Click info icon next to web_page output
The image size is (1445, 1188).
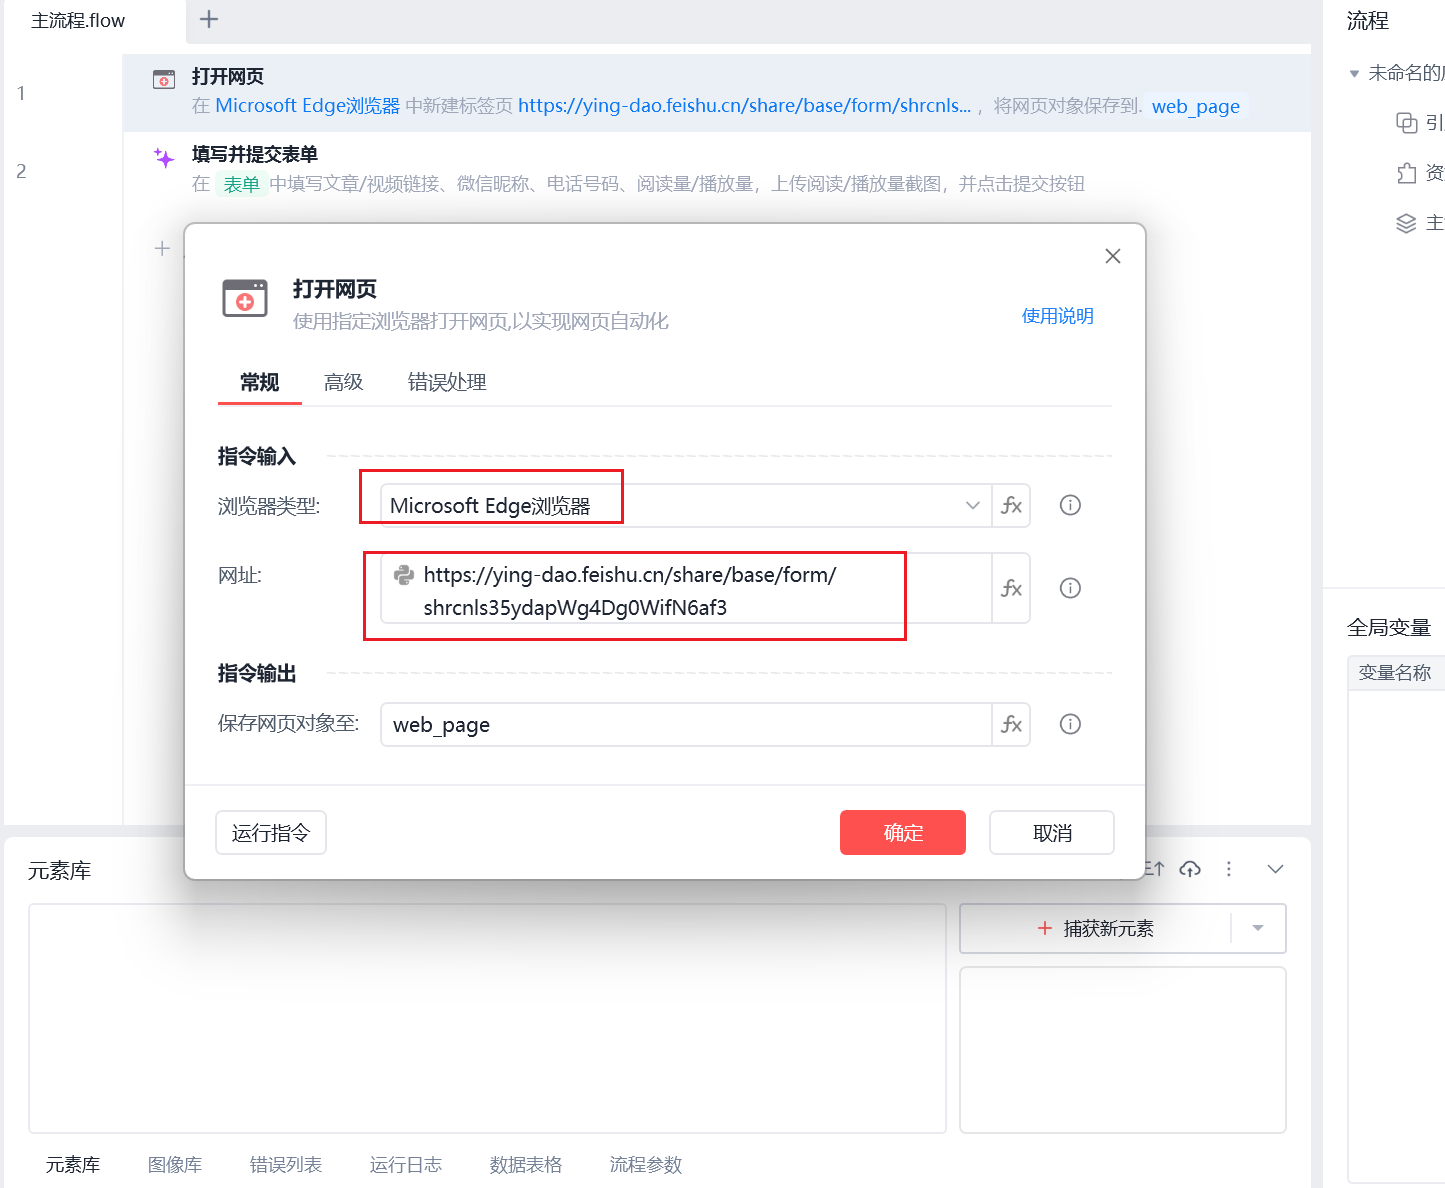click(x=1070, y=724)
